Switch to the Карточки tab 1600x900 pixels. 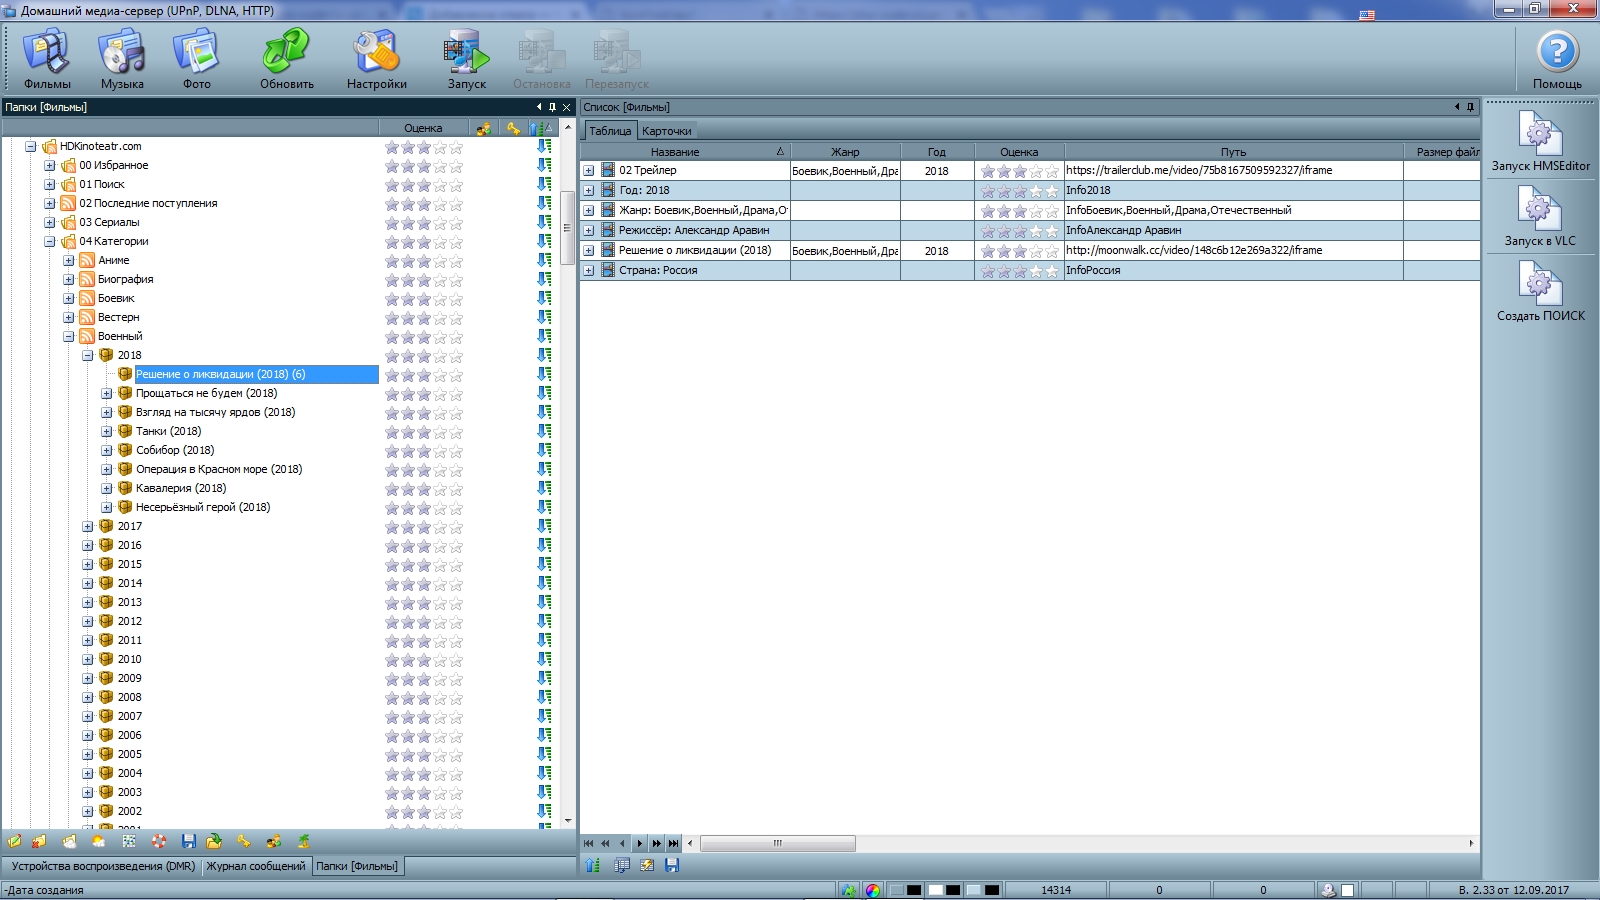pos(667,131)
